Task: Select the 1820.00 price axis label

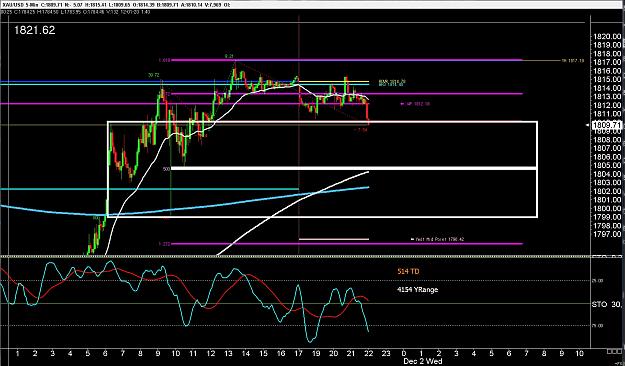Action: point(607,36)
